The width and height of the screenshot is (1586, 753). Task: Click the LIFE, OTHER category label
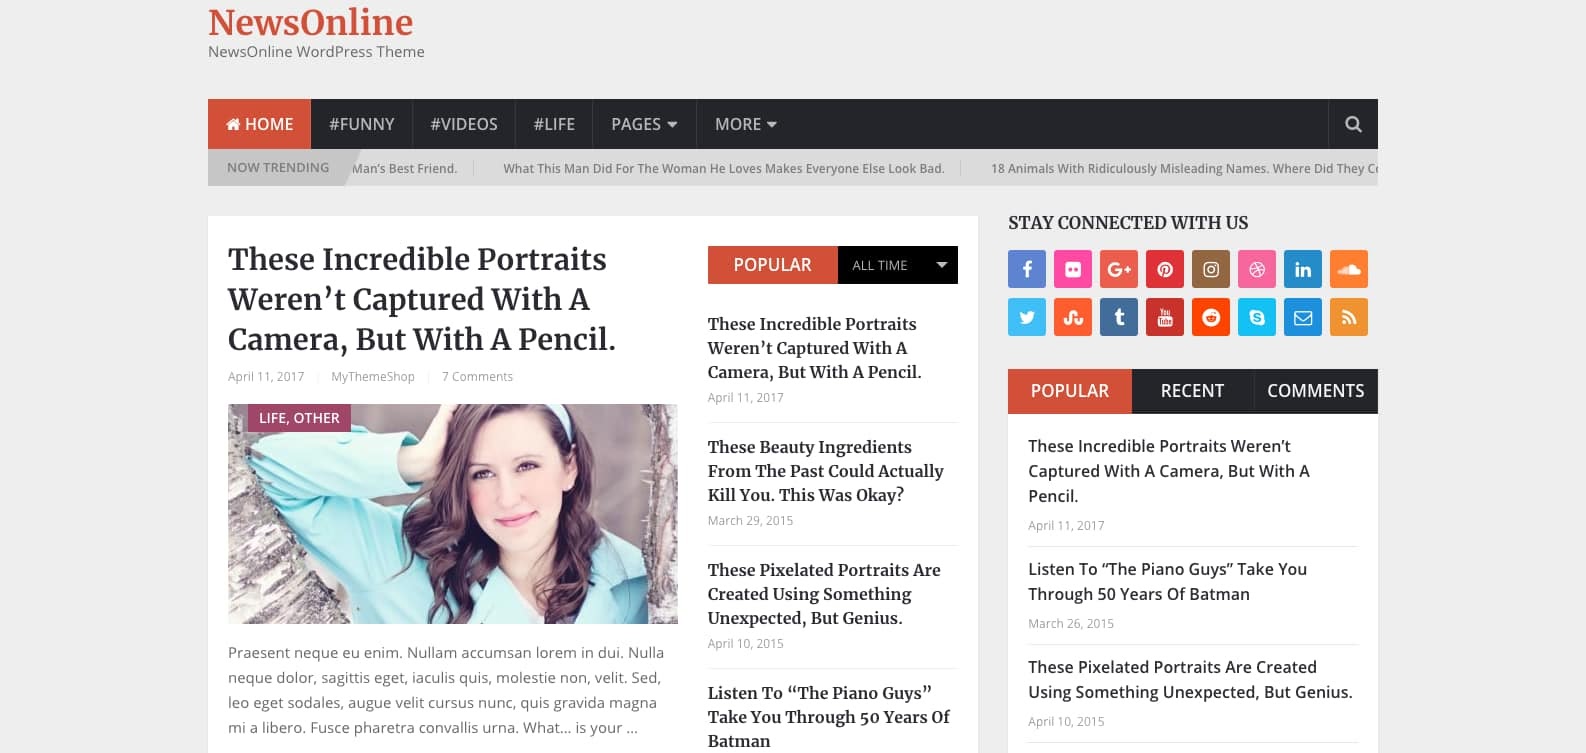click(298, 417)
